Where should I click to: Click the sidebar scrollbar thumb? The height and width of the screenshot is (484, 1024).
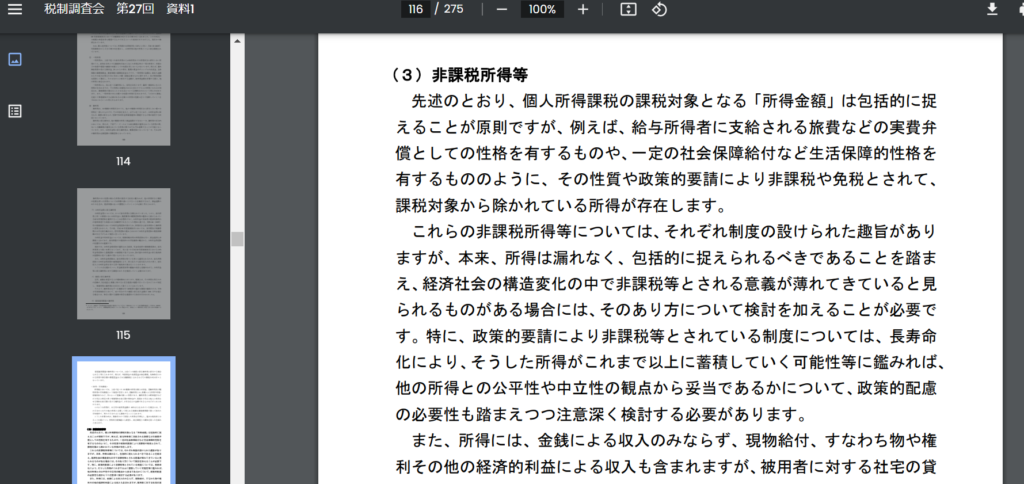tap(237, 239)
